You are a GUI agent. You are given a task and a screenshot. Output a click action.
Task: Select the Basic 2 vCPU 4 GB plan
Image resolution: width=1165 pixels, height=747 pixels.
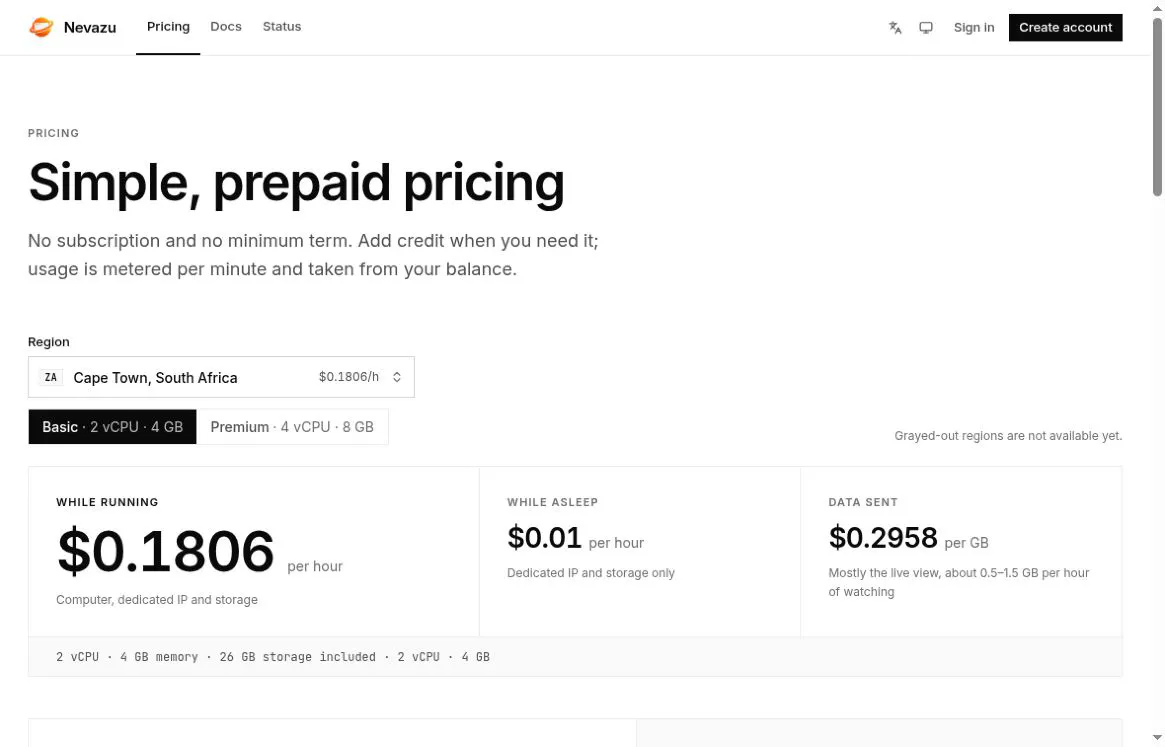(112, 427)
